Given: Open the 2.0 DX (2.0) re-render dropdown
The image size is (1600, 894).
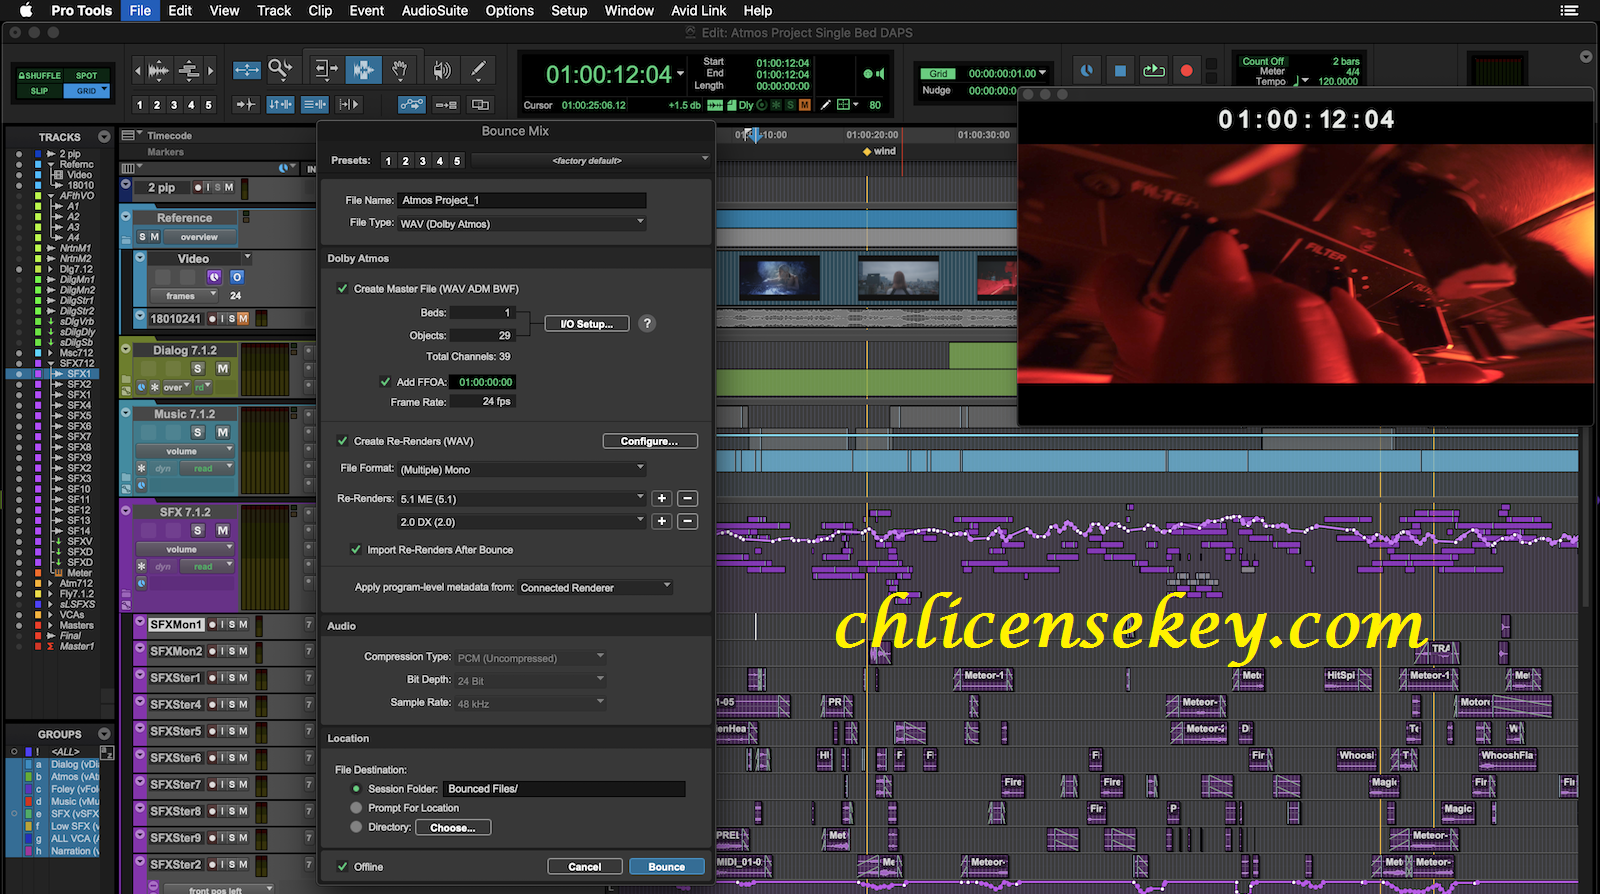Looking at the screenshot, I should point(522,521).
